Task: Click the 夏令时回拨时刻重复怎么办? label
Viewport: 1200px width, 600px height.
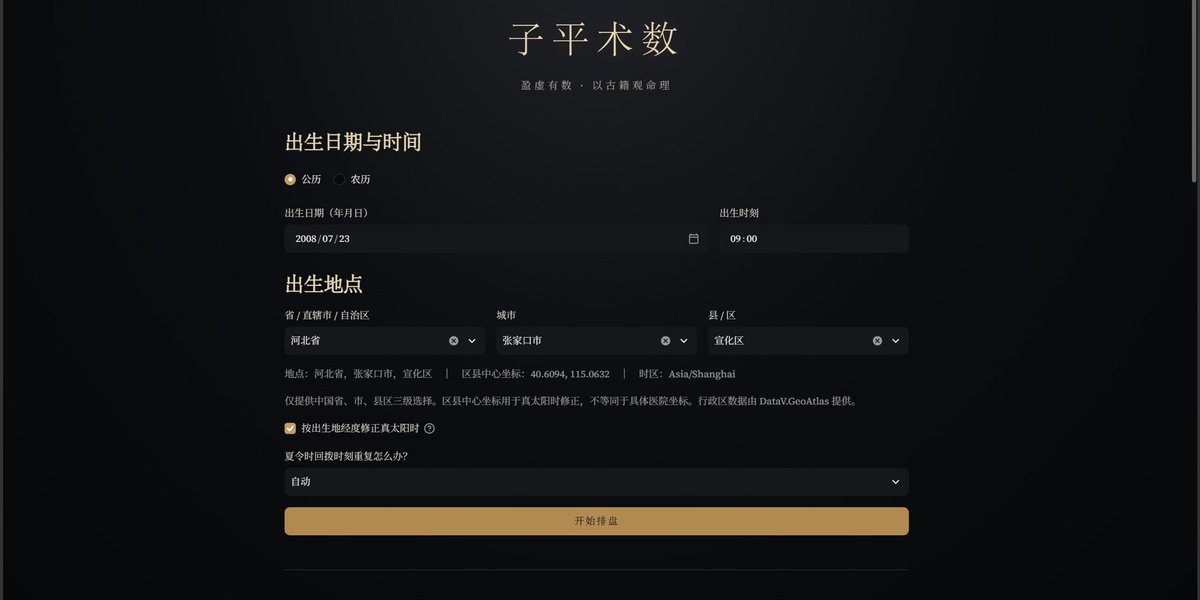Action: pos(346,456)
